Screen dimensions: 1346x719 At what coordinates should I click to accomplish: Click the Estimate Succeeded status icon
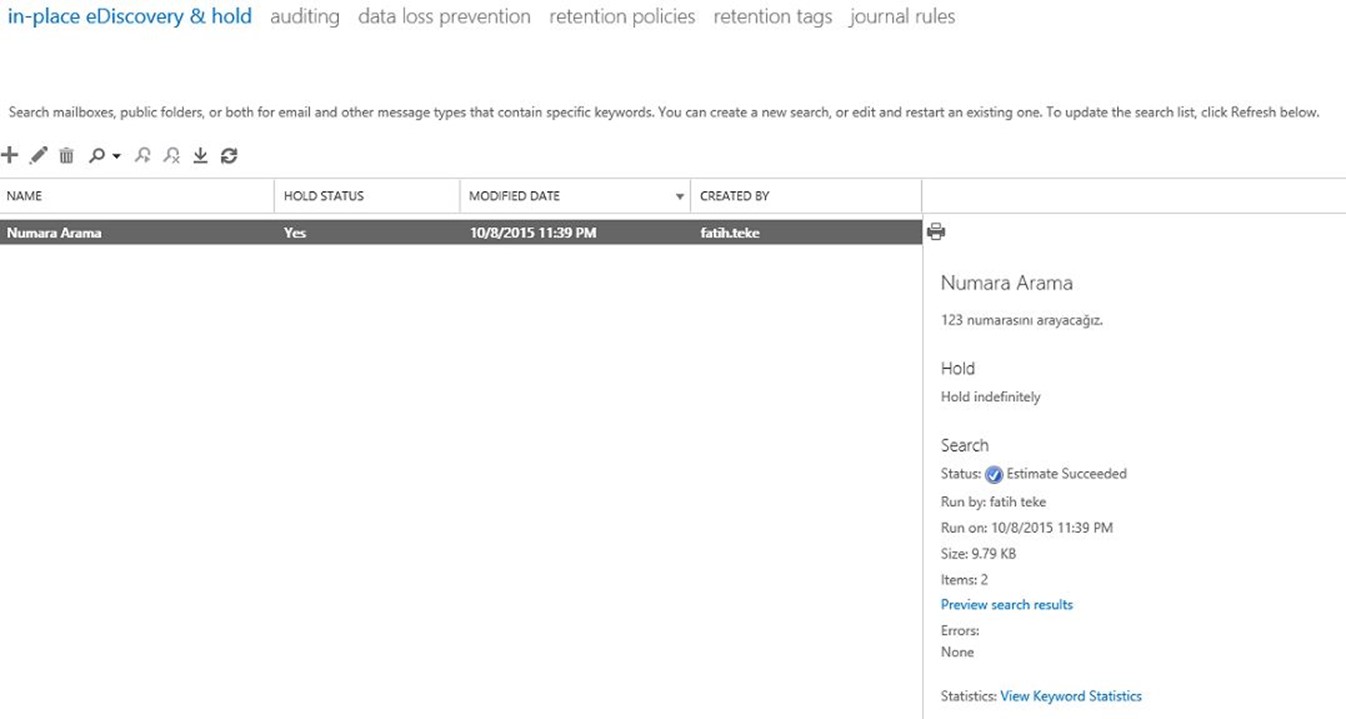[994, 475]
